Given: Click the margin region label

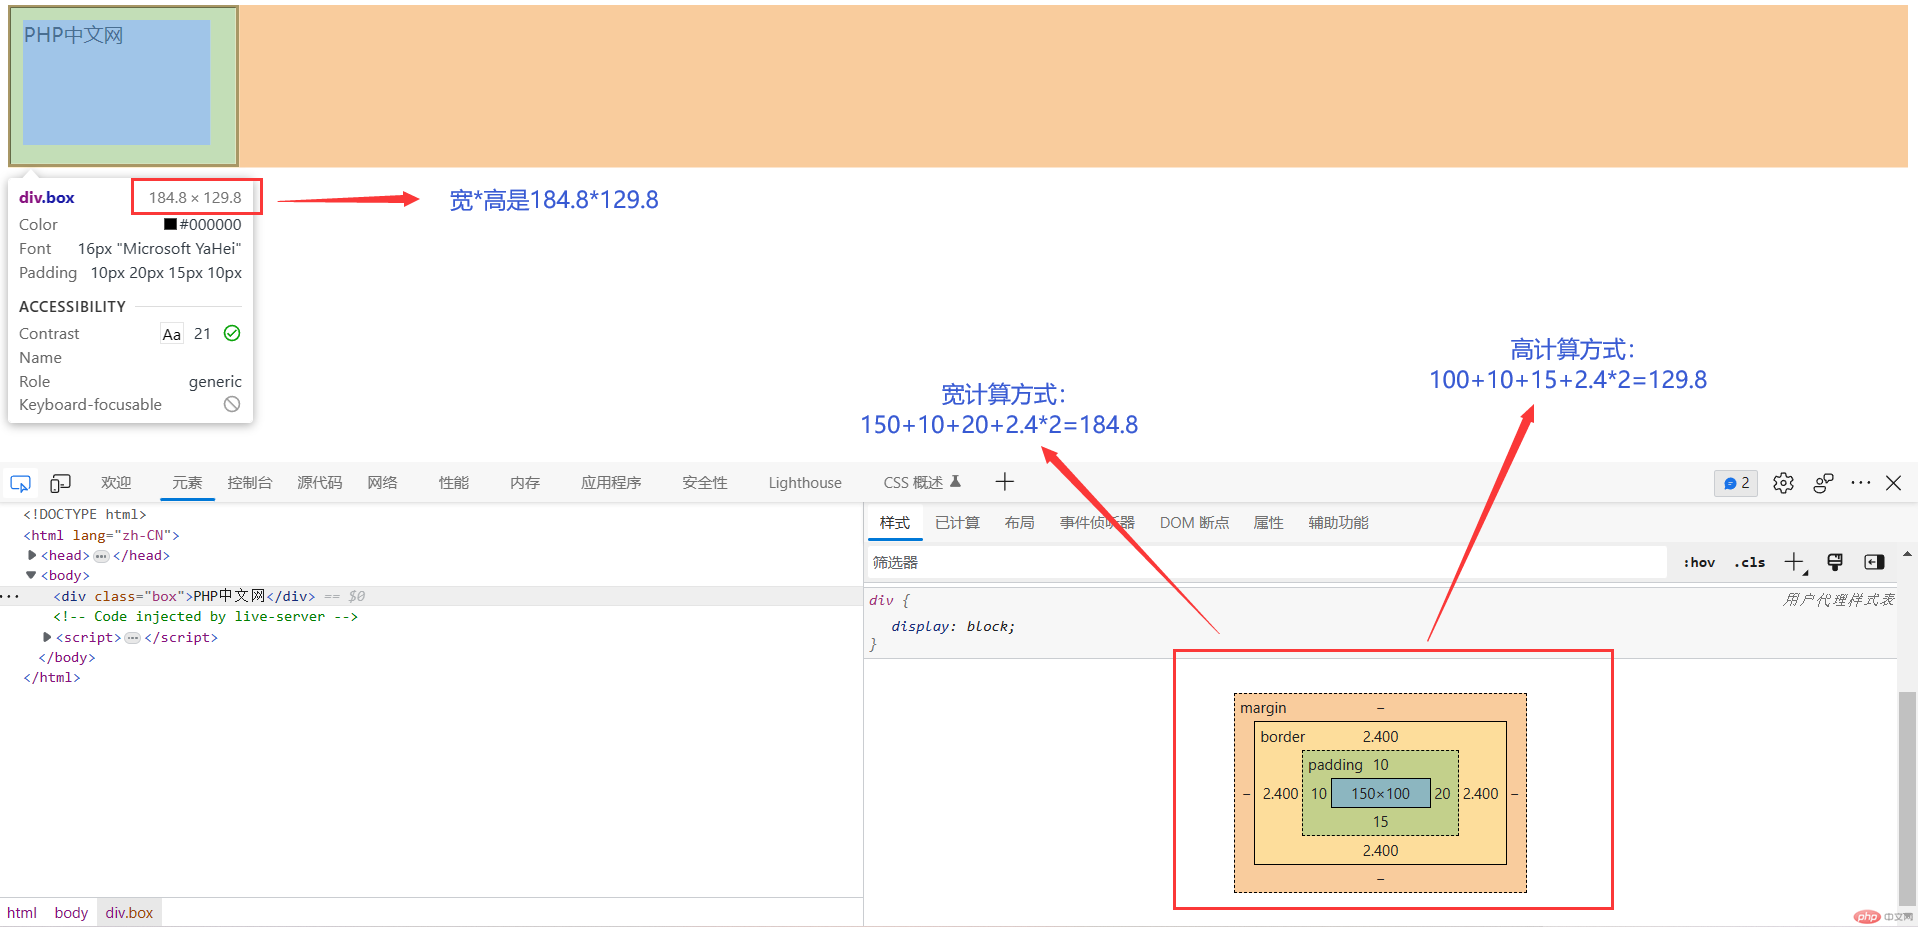Looking at the screenshot, I should [x=1263, y=708].
